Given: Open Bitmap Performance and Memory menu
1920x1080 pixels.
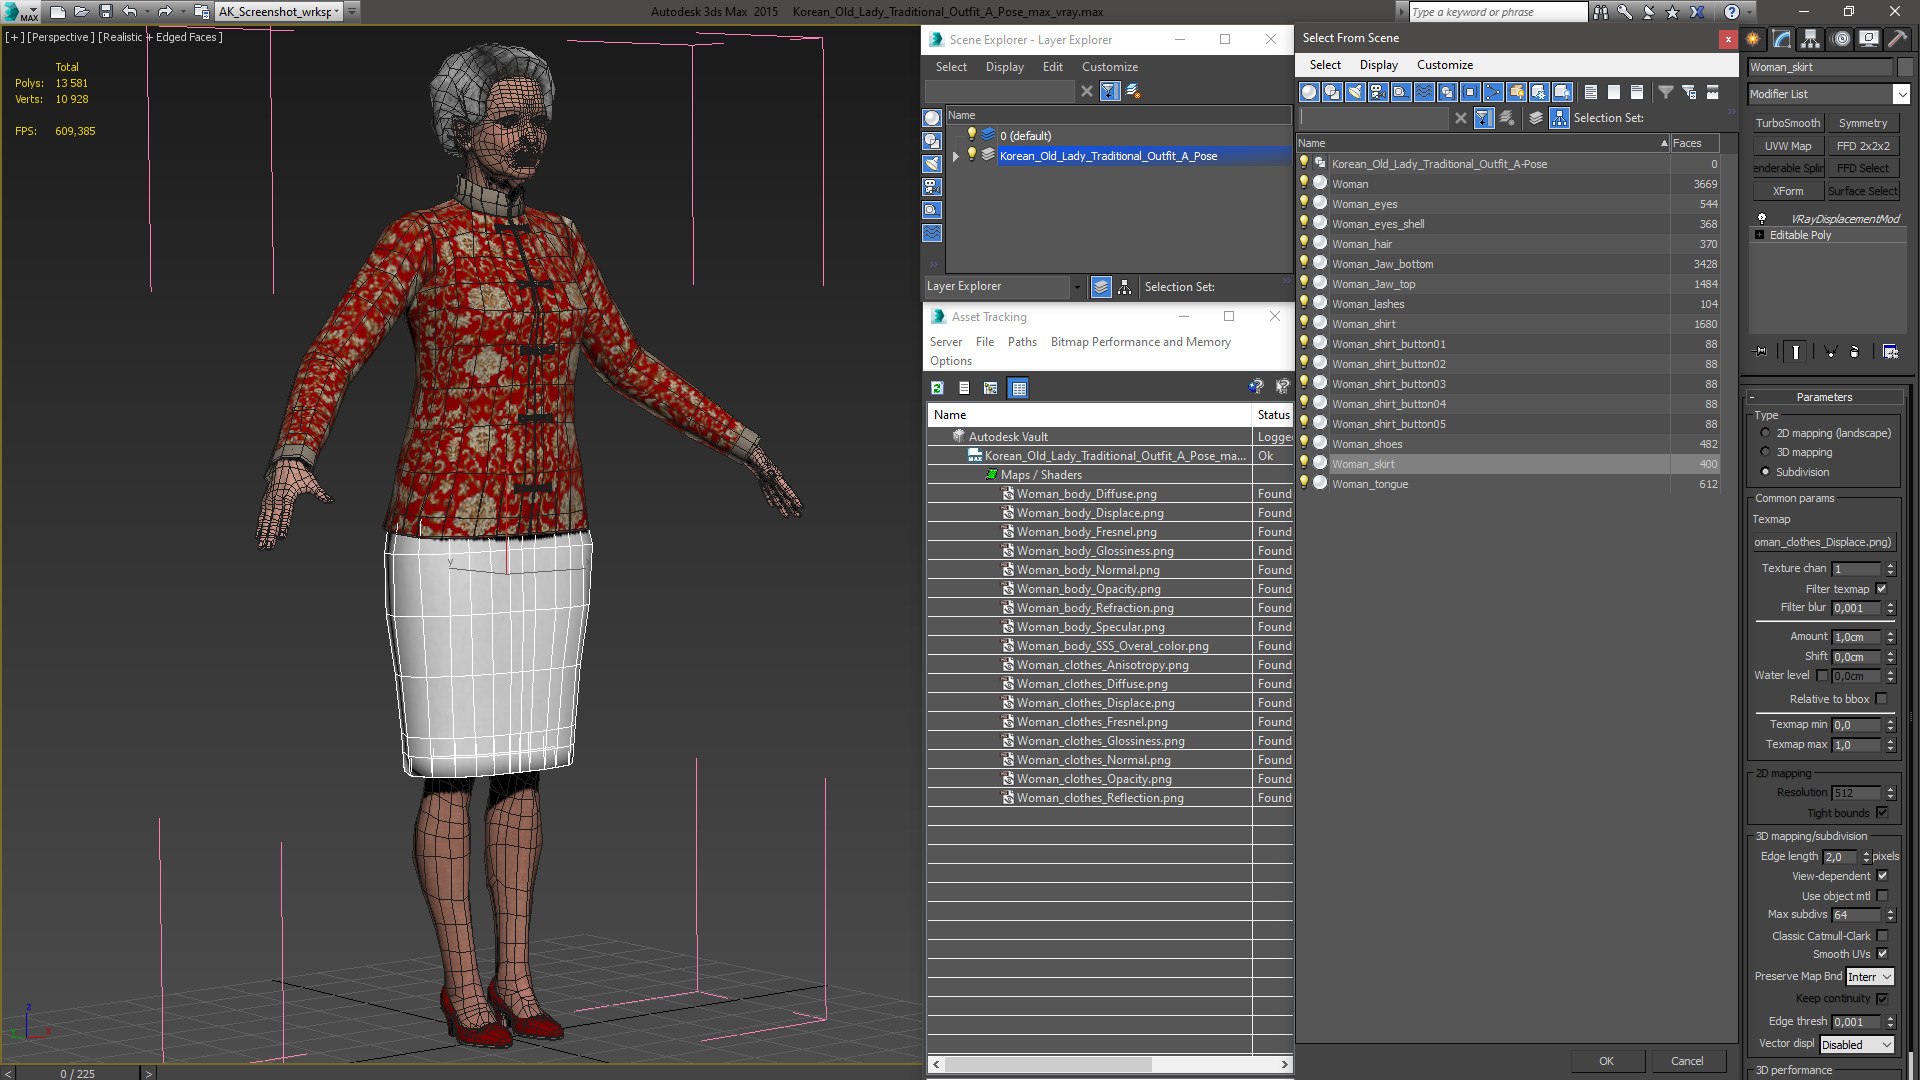Looking at the screenshot, I should [x=1140, y=342].
